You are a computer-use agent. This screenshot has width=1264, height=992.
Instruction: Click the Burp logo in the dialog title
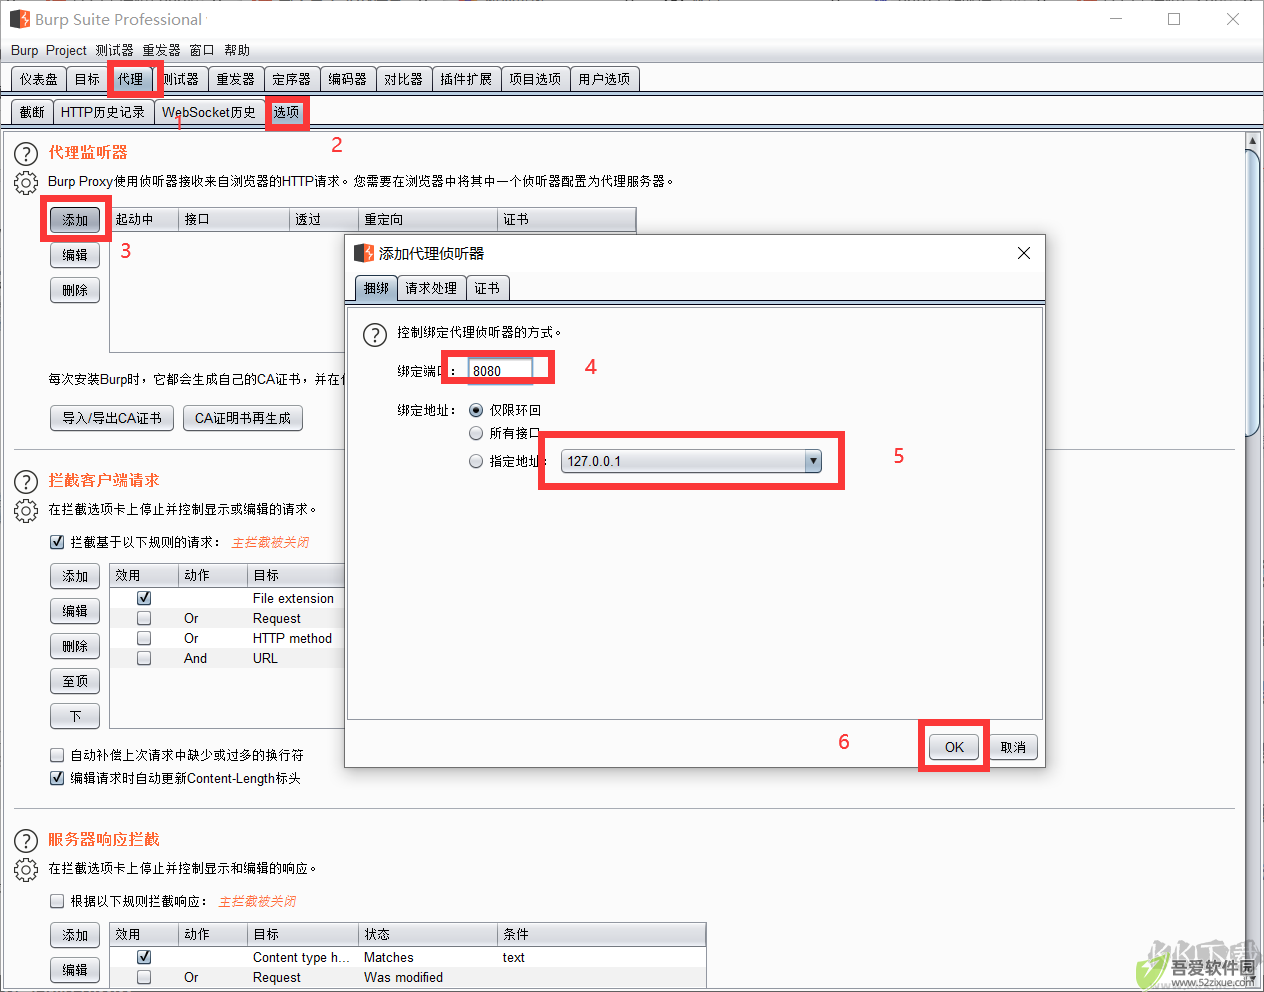tap(364, 253)
